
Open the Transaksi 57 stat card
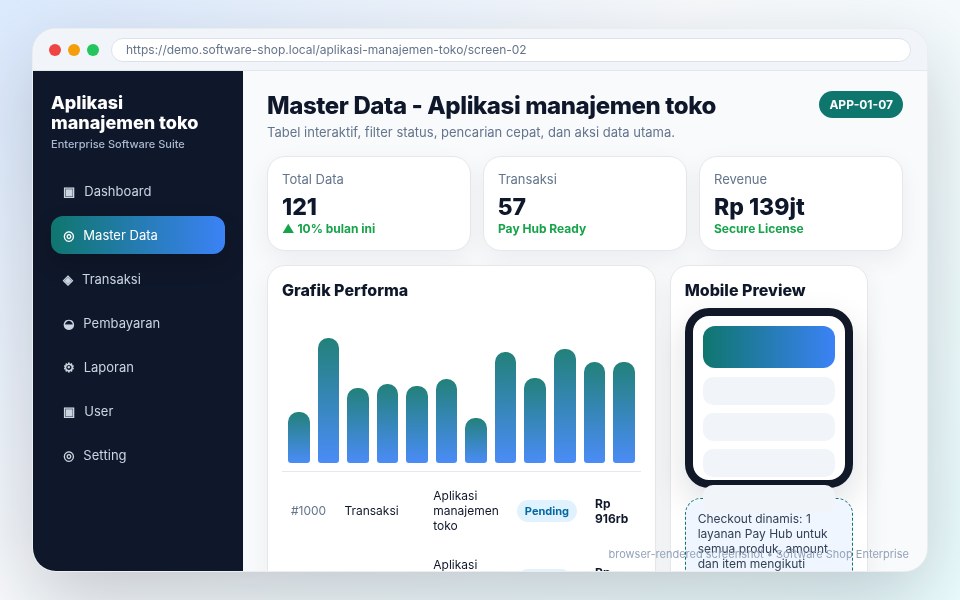tap(585, 203)
